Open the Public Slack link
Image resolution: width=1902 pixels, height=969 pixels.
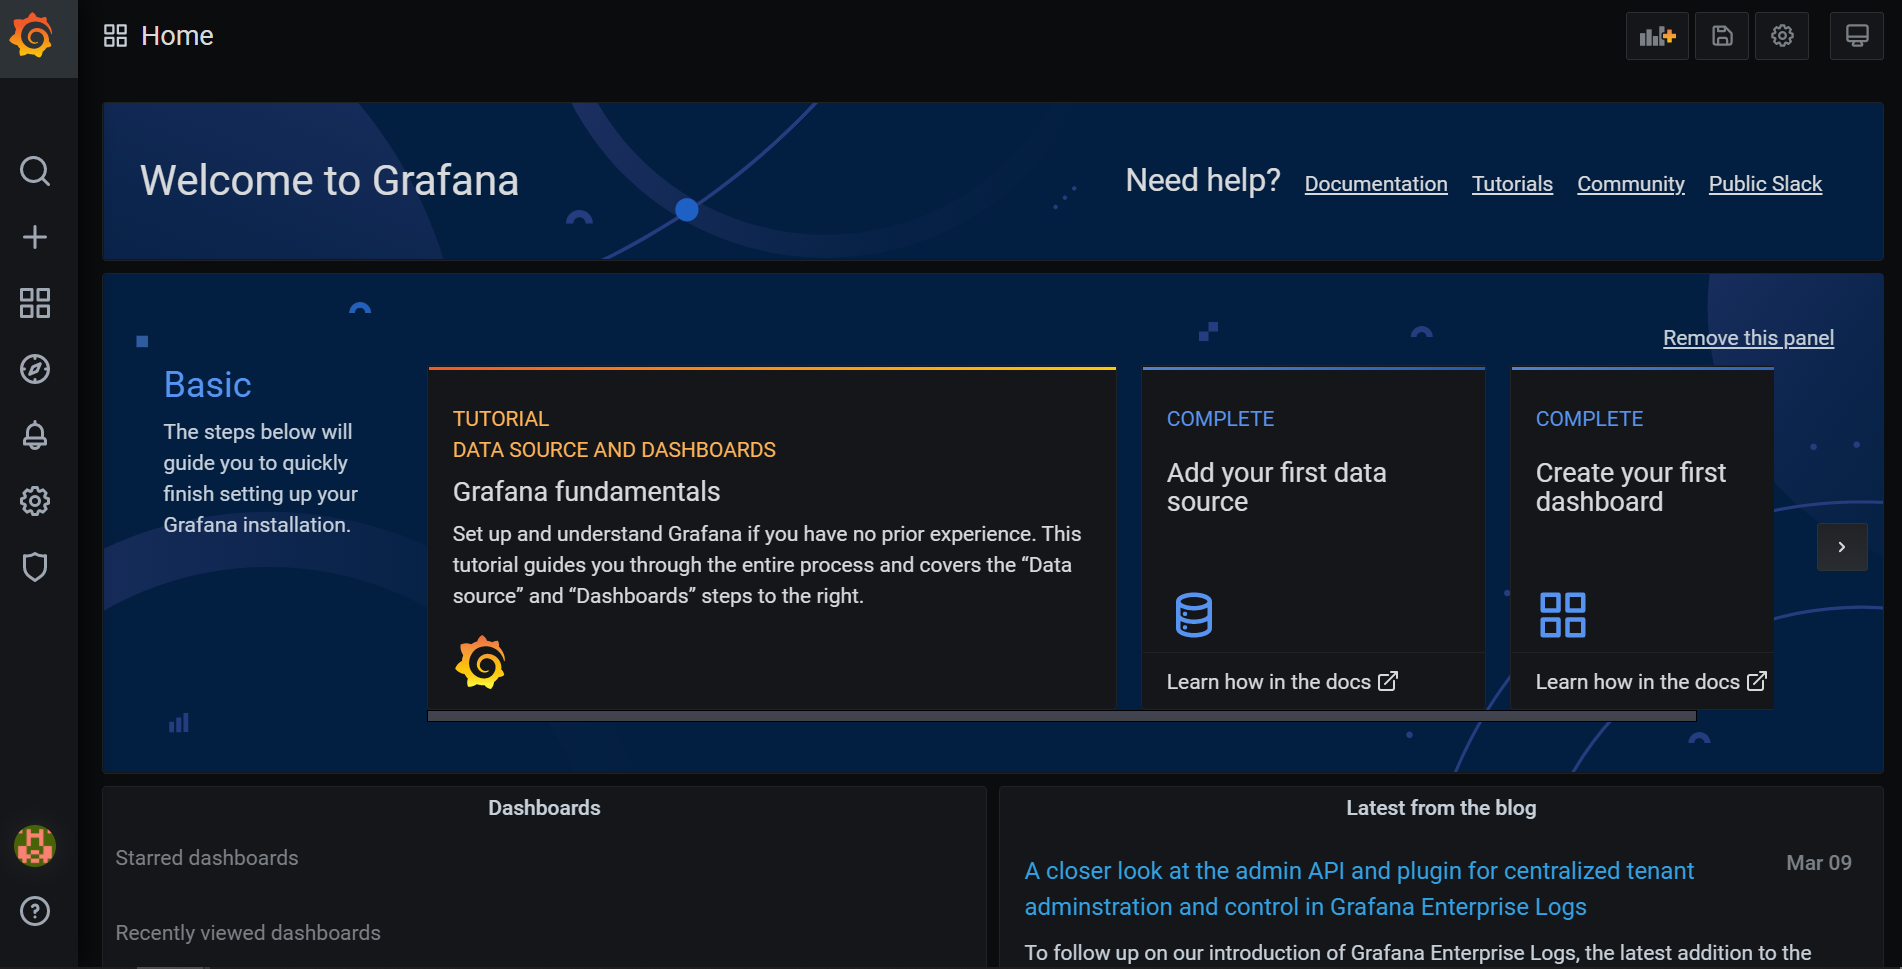coord(1765,184)
